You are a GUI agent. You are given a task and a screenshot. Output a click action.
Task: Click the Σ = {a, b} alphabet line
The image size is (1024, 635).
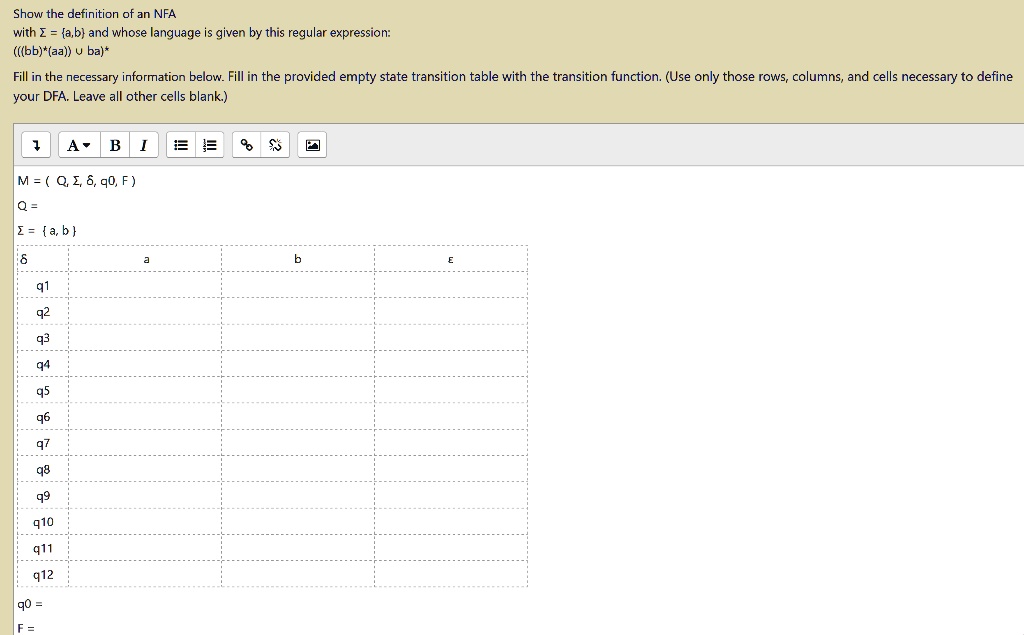pyautogui.click(x=45, y=229)
